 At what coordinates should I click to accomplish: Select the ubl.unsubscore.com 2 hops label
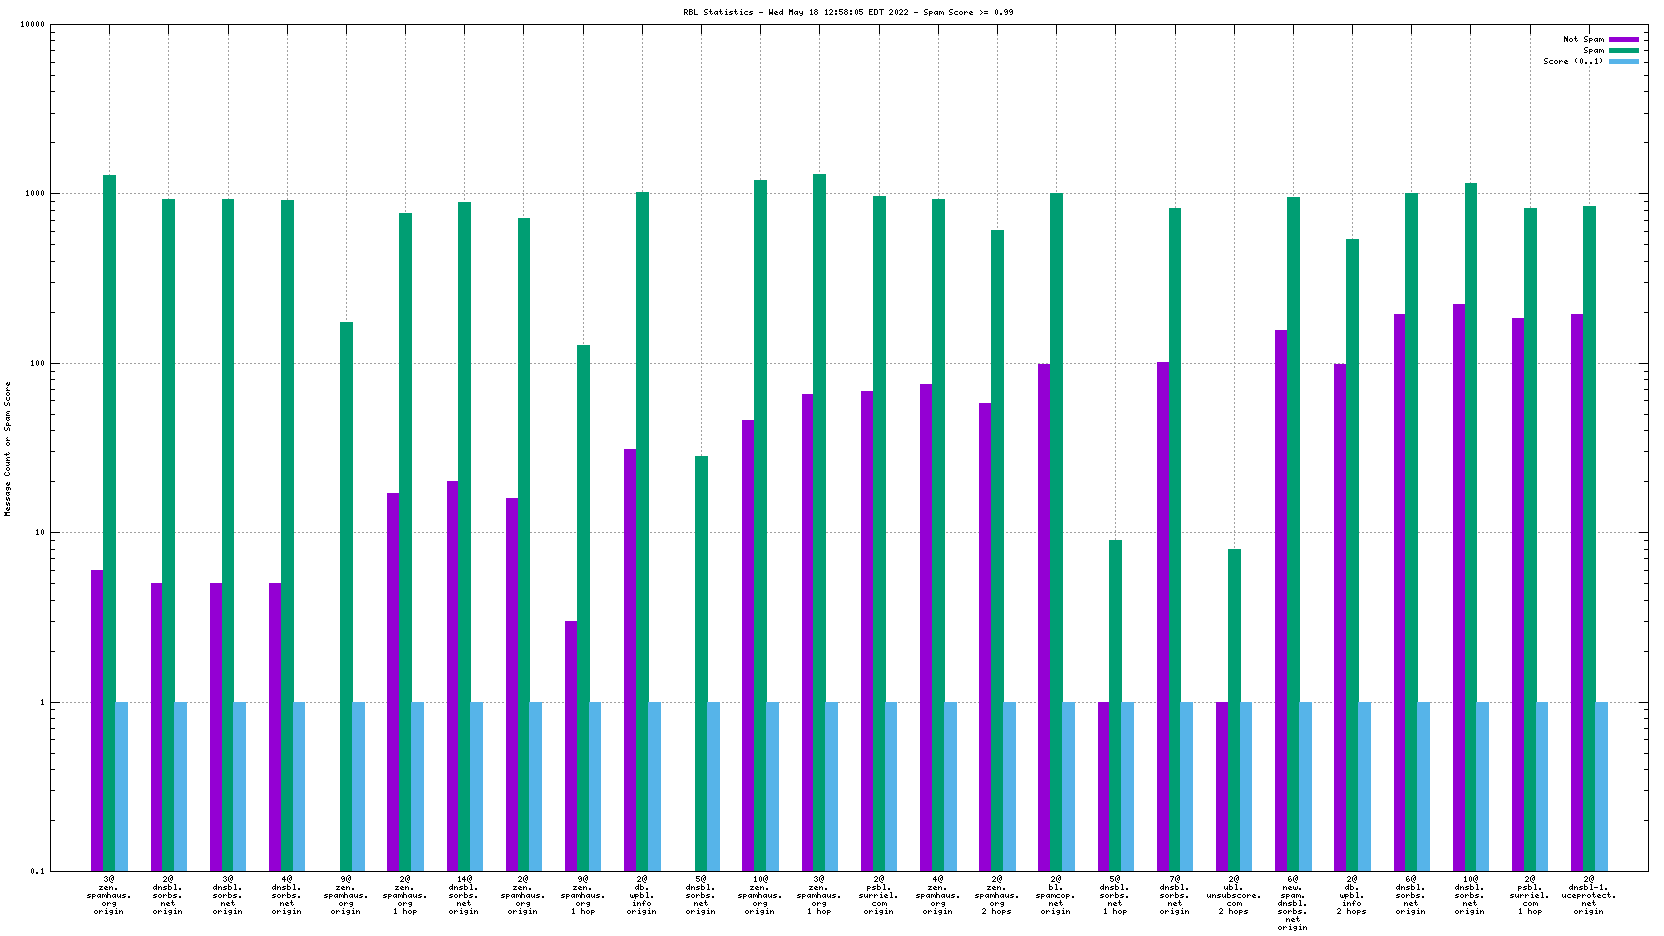(1234, 895)
